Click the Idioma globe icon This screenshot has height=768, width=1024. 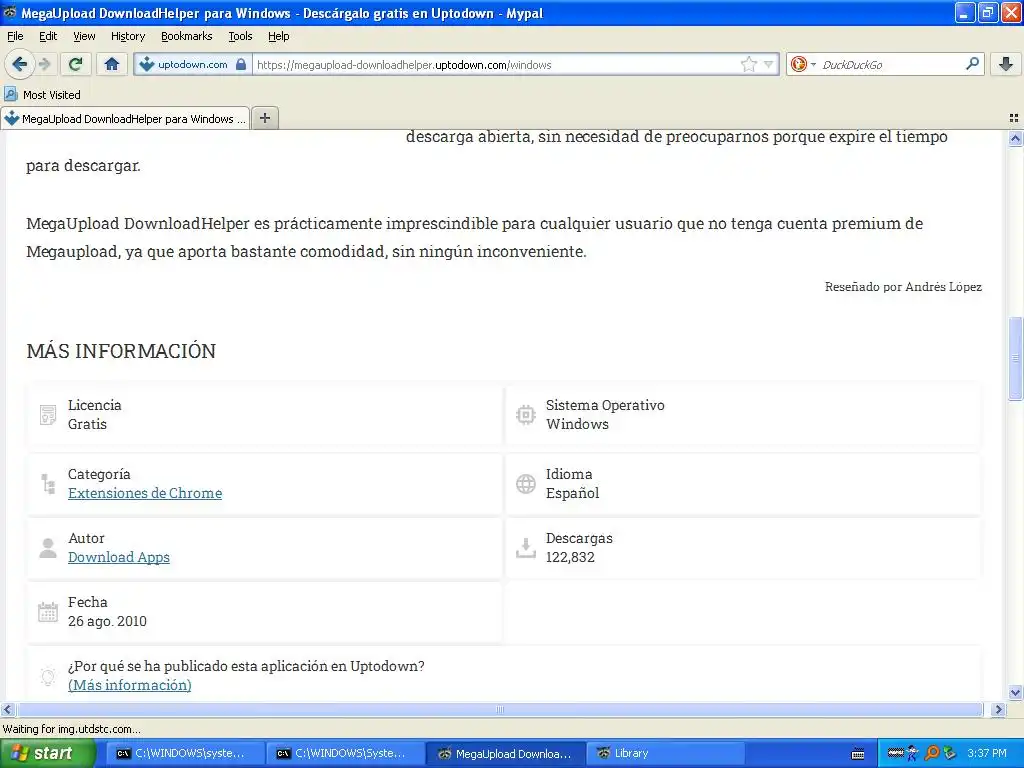point(526,484)
